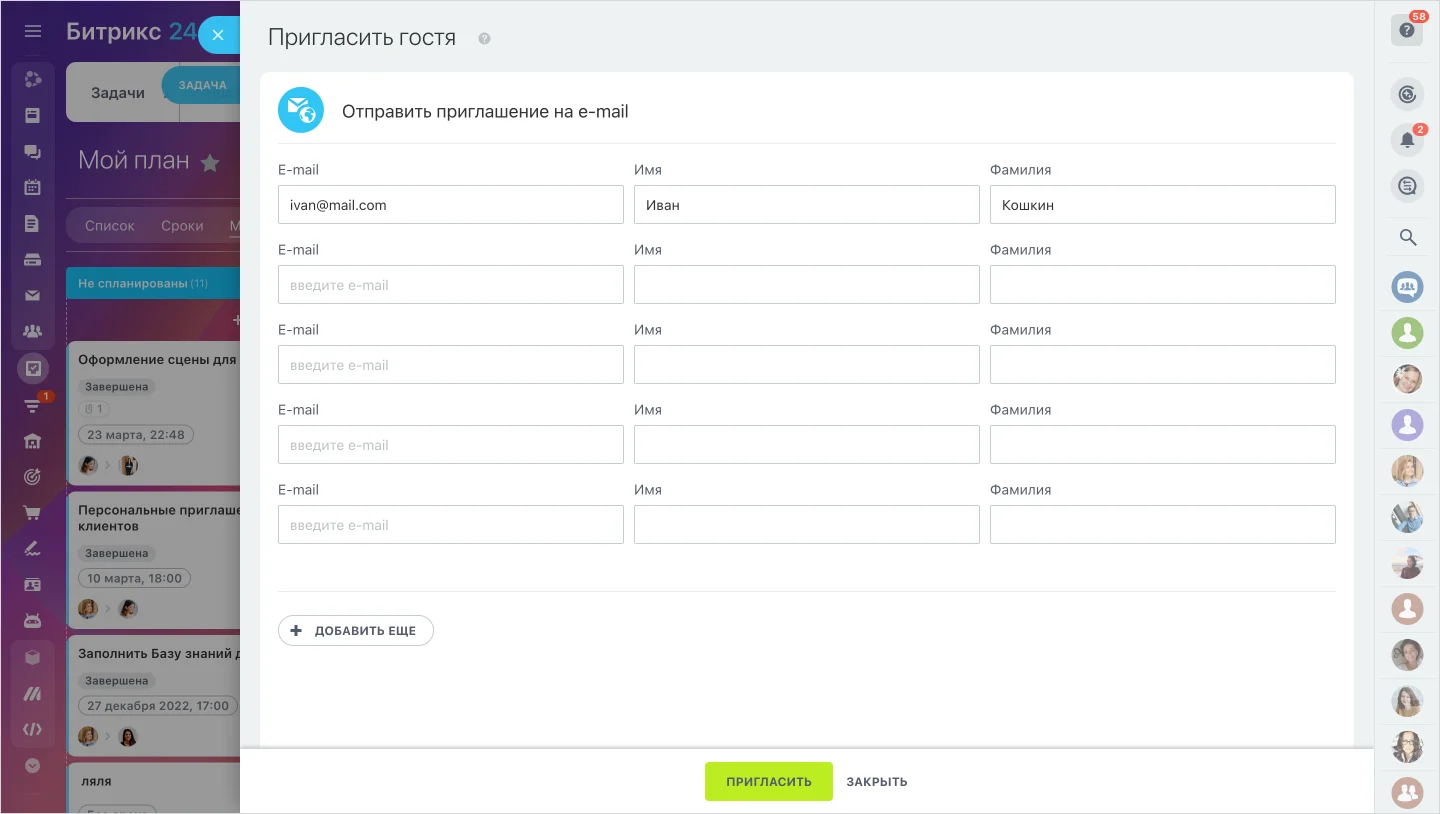Image resolution: width=1440 pixels, height=814 pixels.
Task: Star the Мой план favorite icon
Action: (210, 162)
